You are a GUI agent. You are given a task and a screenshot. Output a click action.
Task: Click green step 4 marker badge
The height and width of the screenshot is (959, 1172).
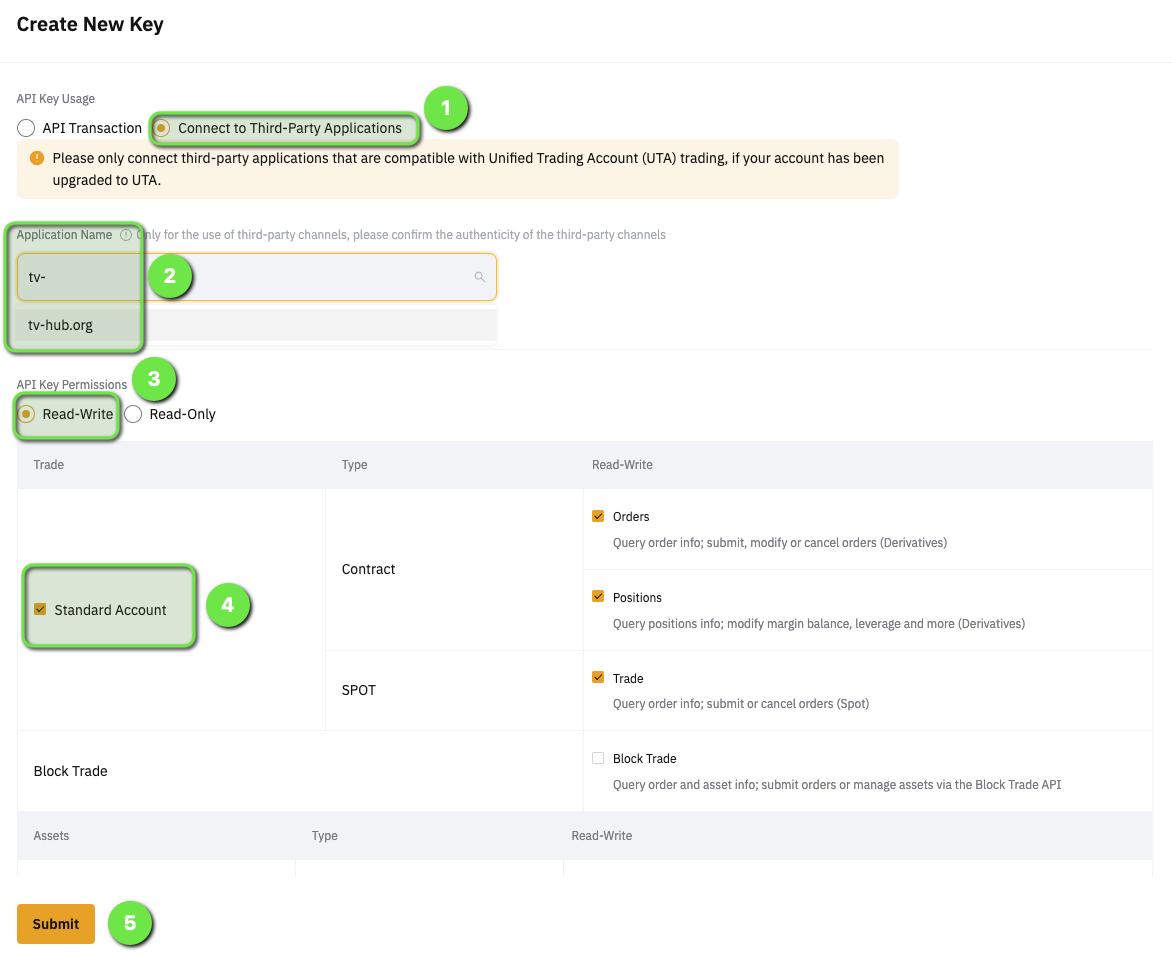227,605
